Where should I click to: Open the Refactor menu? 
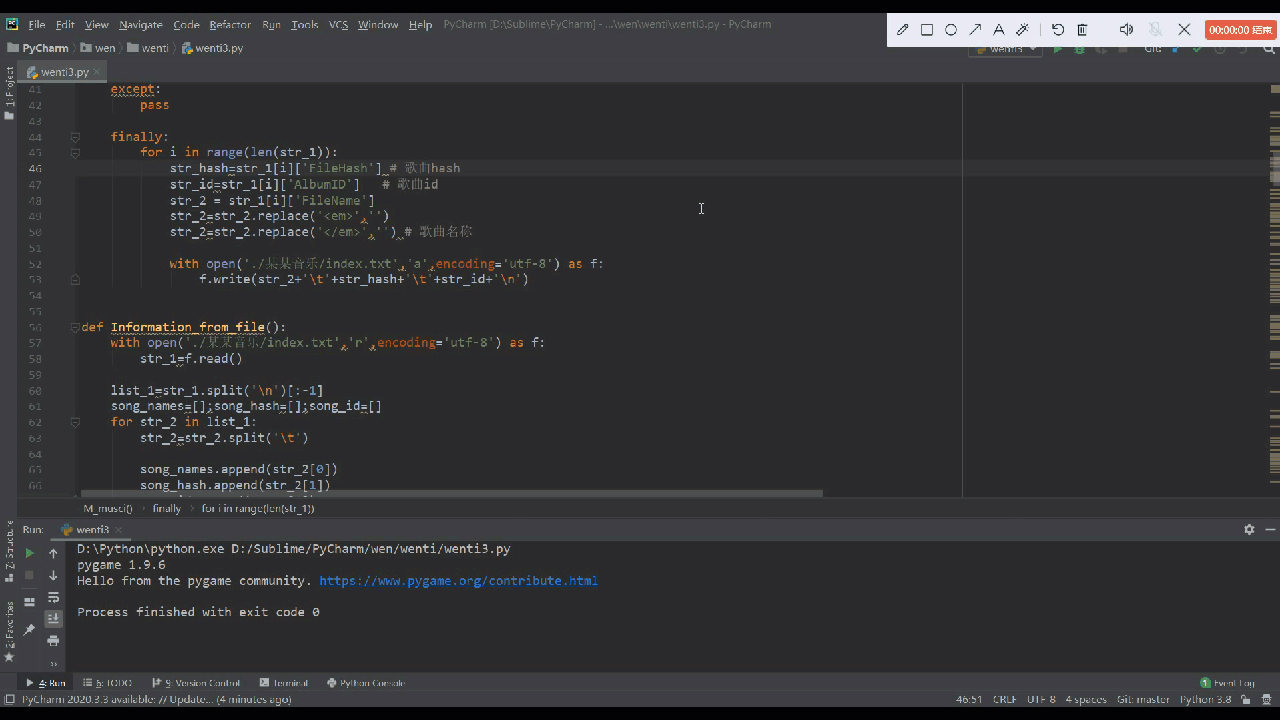(230, 24)
